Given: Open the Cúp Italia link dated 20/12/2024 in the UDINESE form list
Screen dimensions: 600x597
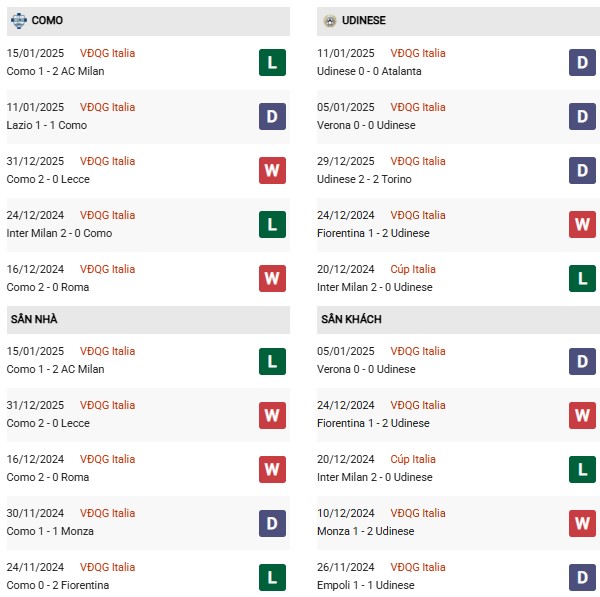Looking at the screenshot, I should [x=412, y=269].
